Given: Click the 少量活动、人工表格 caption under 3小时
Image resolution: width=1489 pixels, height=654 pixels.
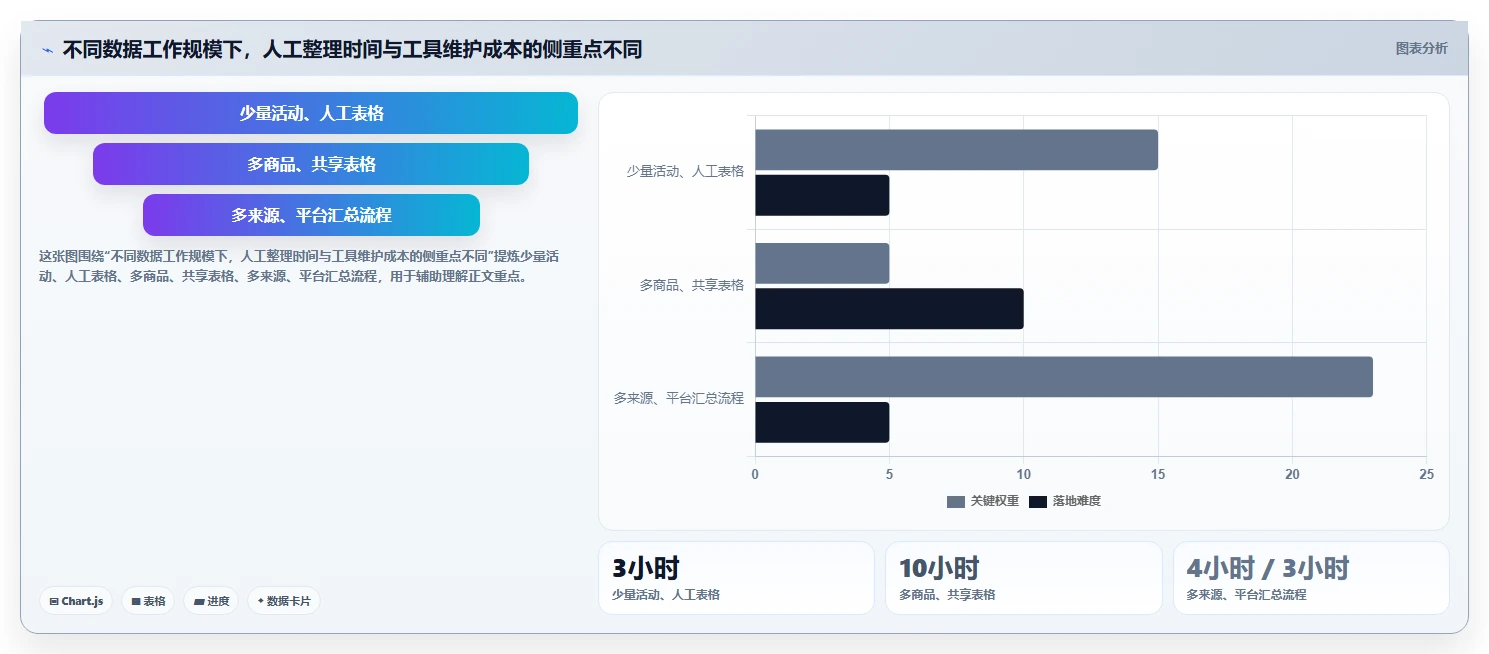Looking at the screenshot, I should tap(666, 595).
